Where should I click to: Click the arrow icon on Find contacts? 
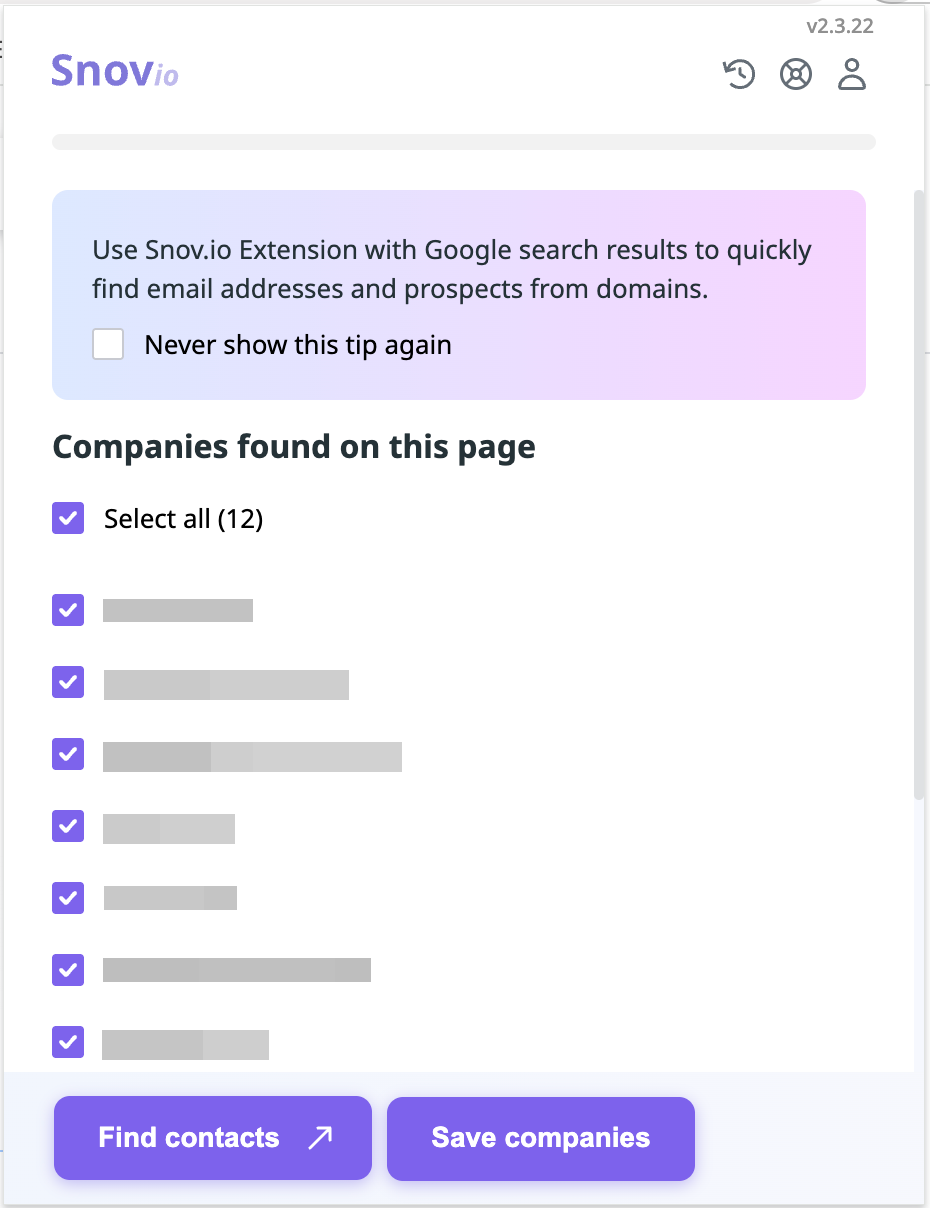pyautogui.click(x=320, y=1138)
